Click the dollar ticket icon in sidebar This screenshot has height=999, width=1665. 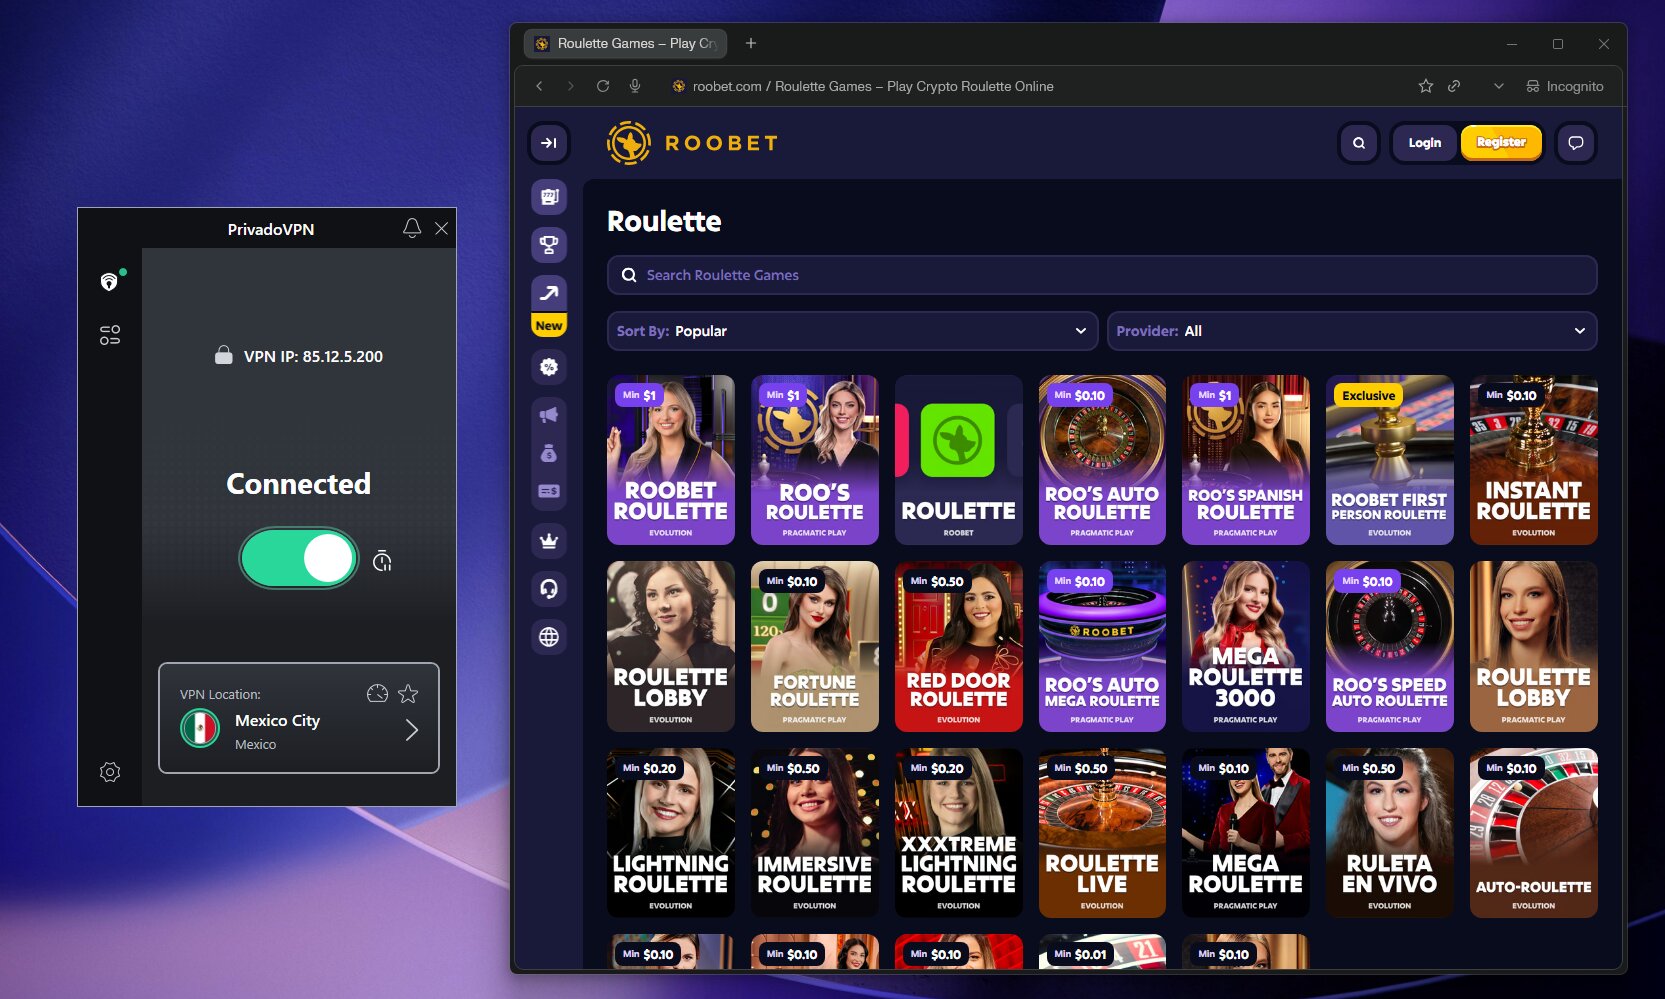549,491
